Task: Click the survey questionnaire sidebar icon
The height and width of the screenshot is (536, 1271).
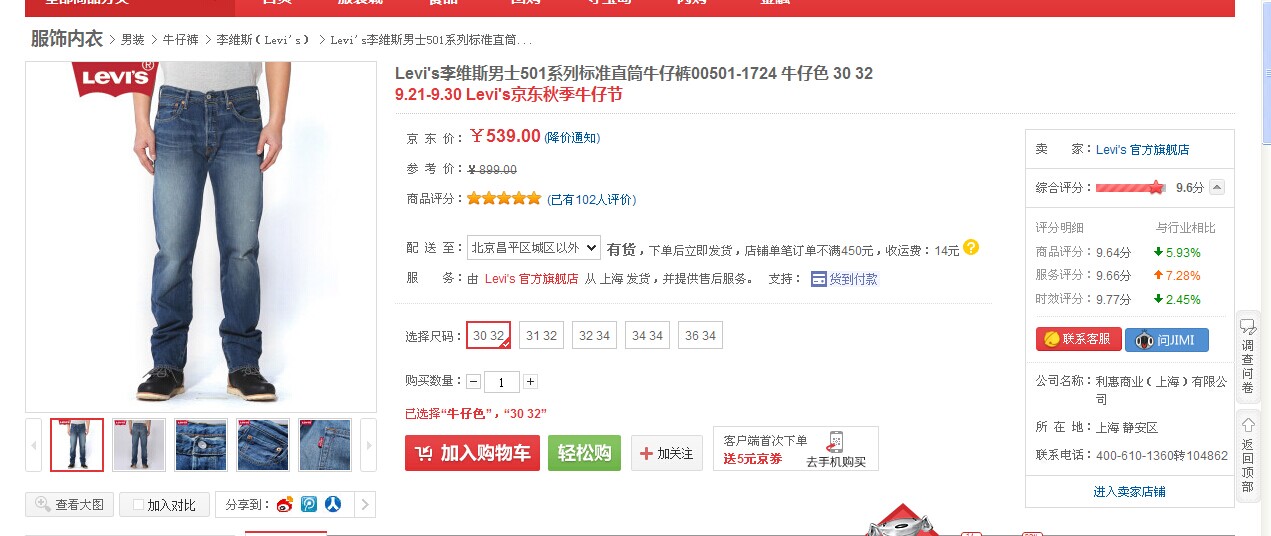Action: [x=1248, y=328]
